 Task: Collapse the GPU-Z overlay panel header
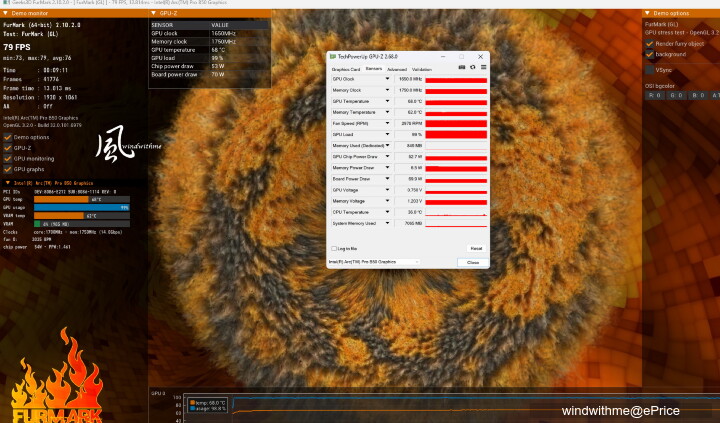pos(152,14)
